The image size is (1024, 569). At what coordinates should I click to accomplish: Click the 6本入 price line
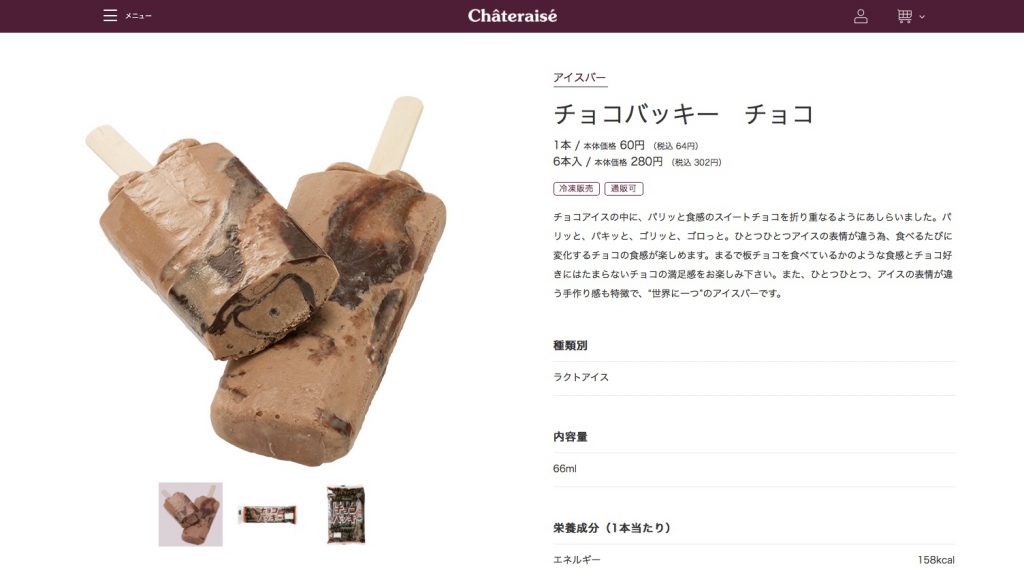tap(637, 161)
